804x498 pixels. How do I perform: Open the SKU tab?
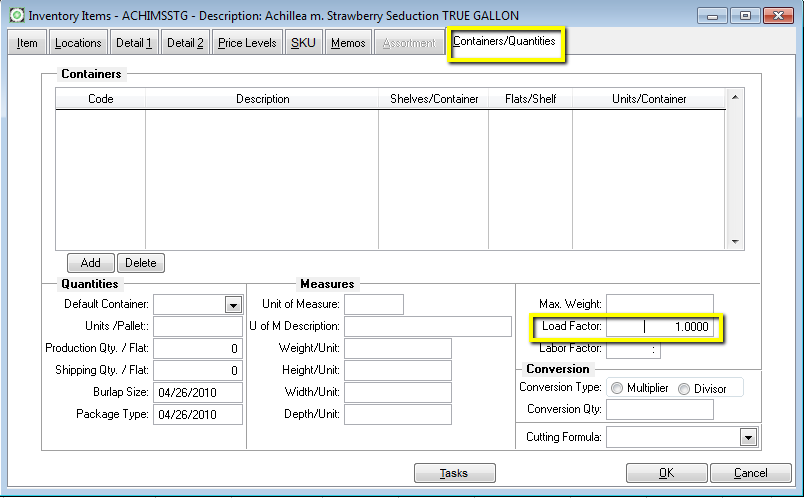(x=302, y=43)
